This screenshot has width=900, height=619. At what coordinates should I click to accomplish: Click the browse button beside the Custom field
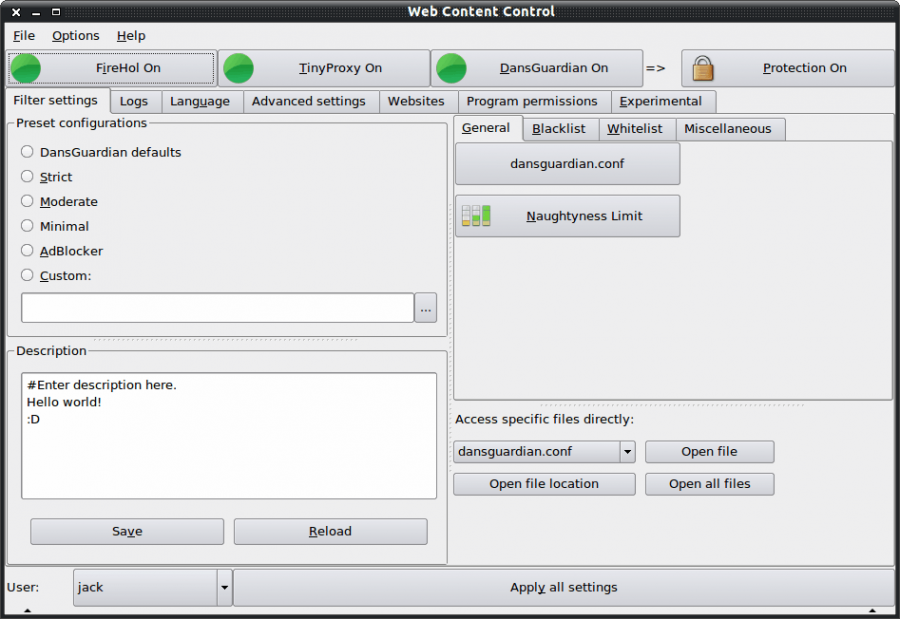point(425,308)
